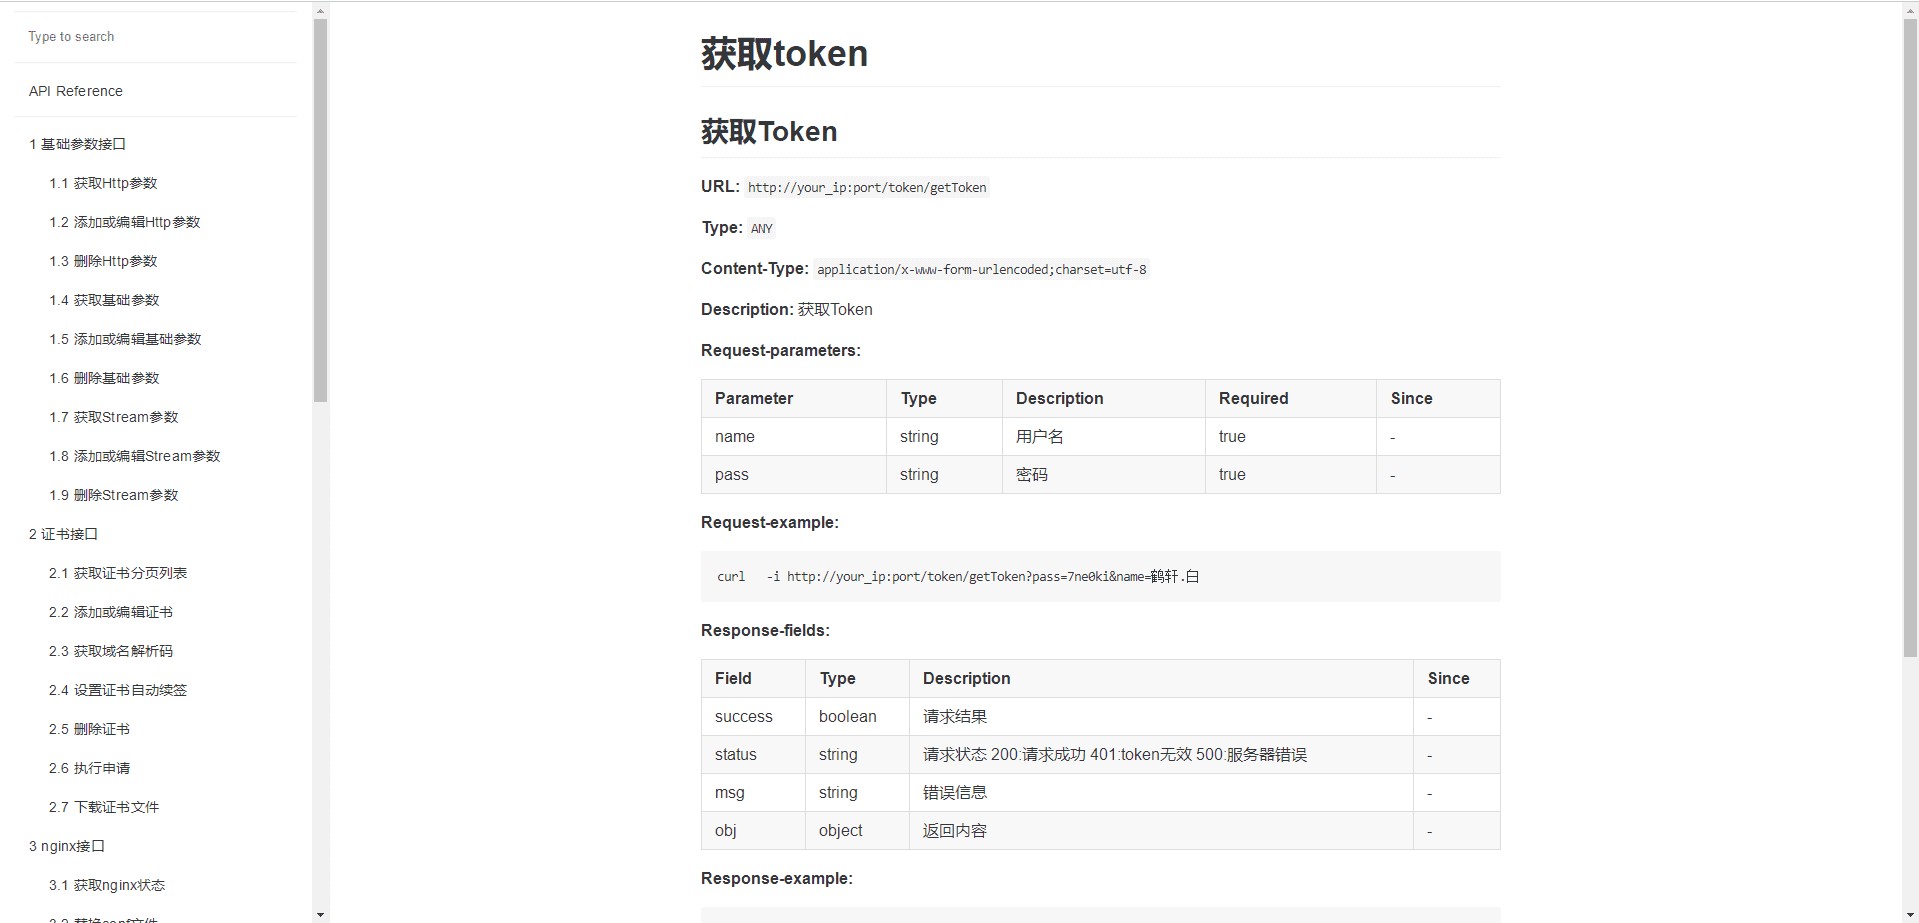Open 2.4 设置证书自动续签 page
Screen dimensions: 1919x923
117,689
